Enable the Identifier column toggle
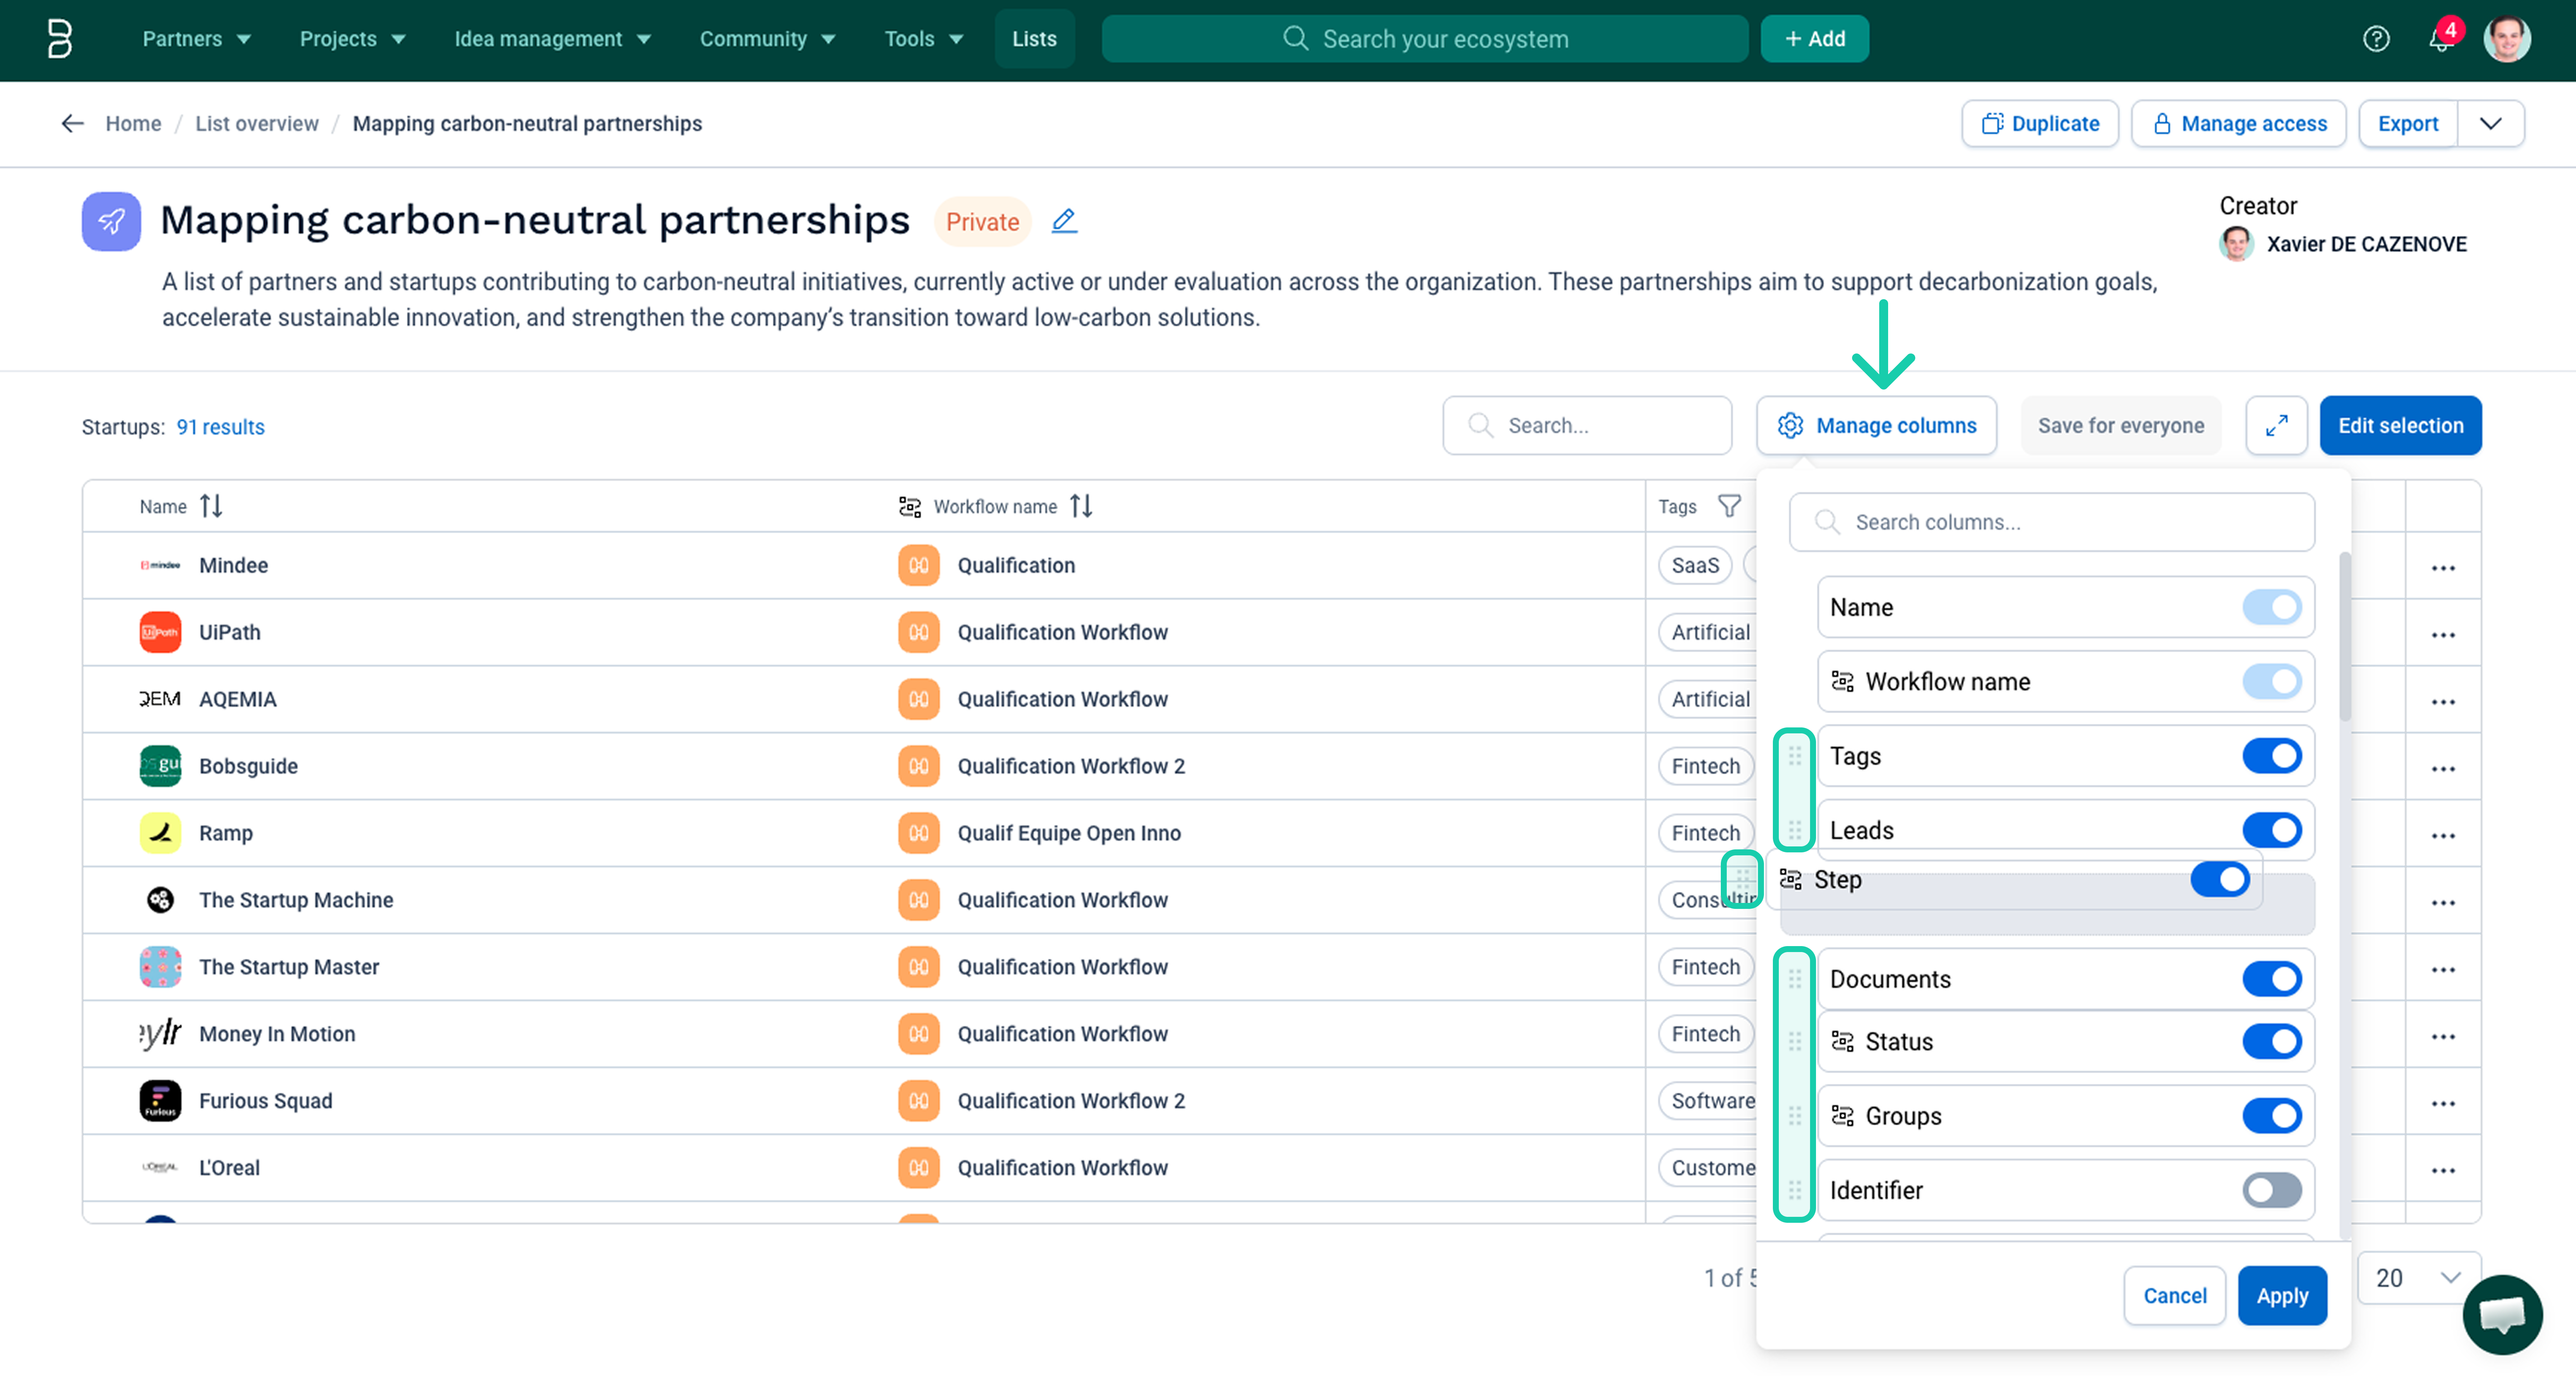Screen dimensions: 2576x1376 pos(2272,1190)
